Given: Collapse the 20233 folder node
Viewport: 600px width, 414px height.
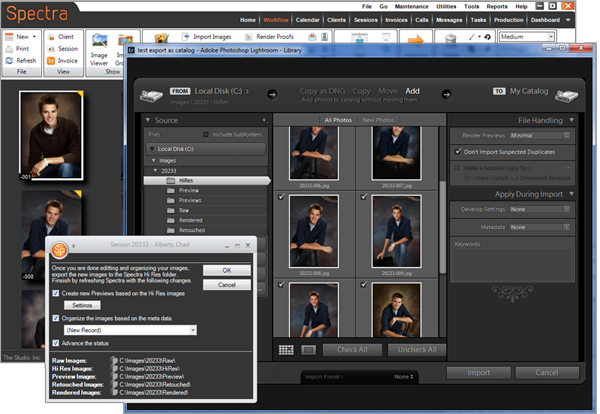Looking at the screenshot, I should tap(155, 171).
